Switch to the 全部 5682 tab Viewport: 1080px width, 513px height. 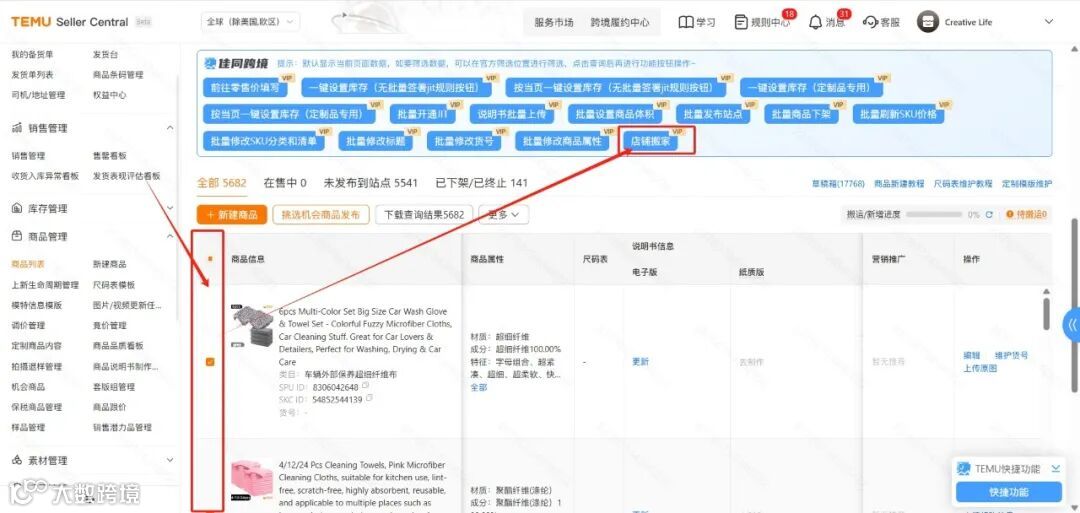click(221, 183)
